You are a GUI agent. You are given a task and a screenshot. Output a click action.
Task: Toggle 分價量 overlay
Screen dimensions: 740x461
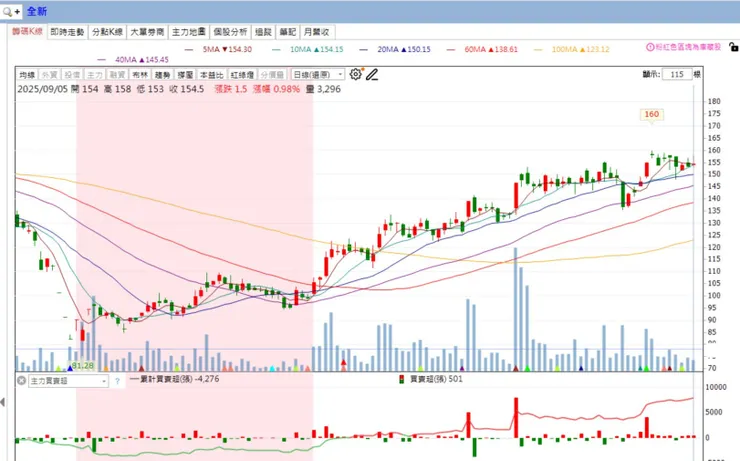[272, 75]
